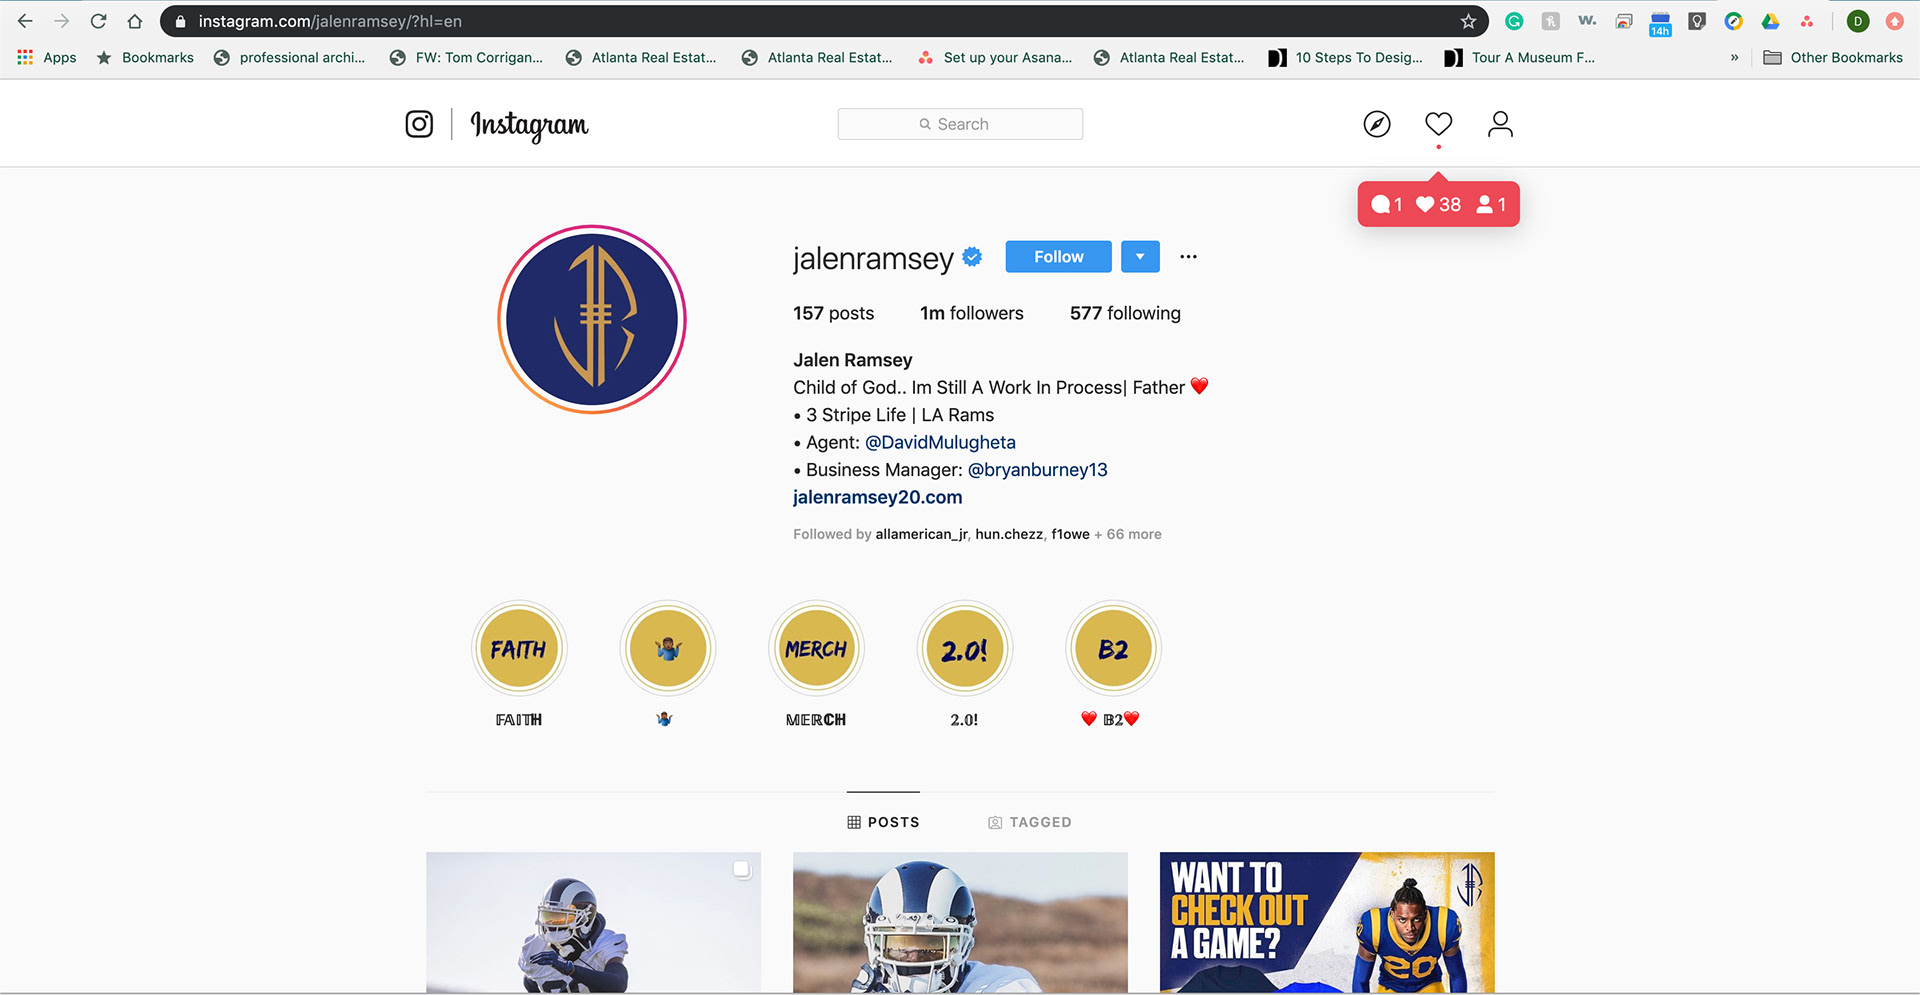This screenshot has height=995, width=1920.
Task: Click the Instagram search field
Action: click(960, 124)
